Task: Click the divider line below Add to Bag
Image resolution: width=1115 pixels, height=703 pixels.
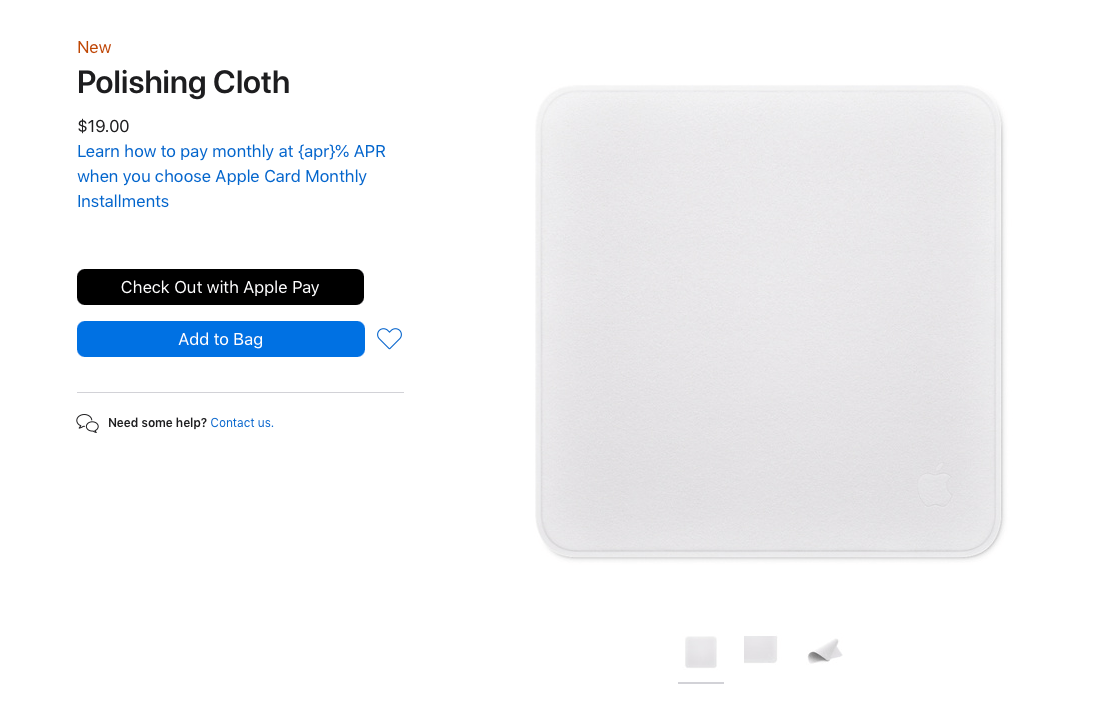Action: tap(240, 392)
